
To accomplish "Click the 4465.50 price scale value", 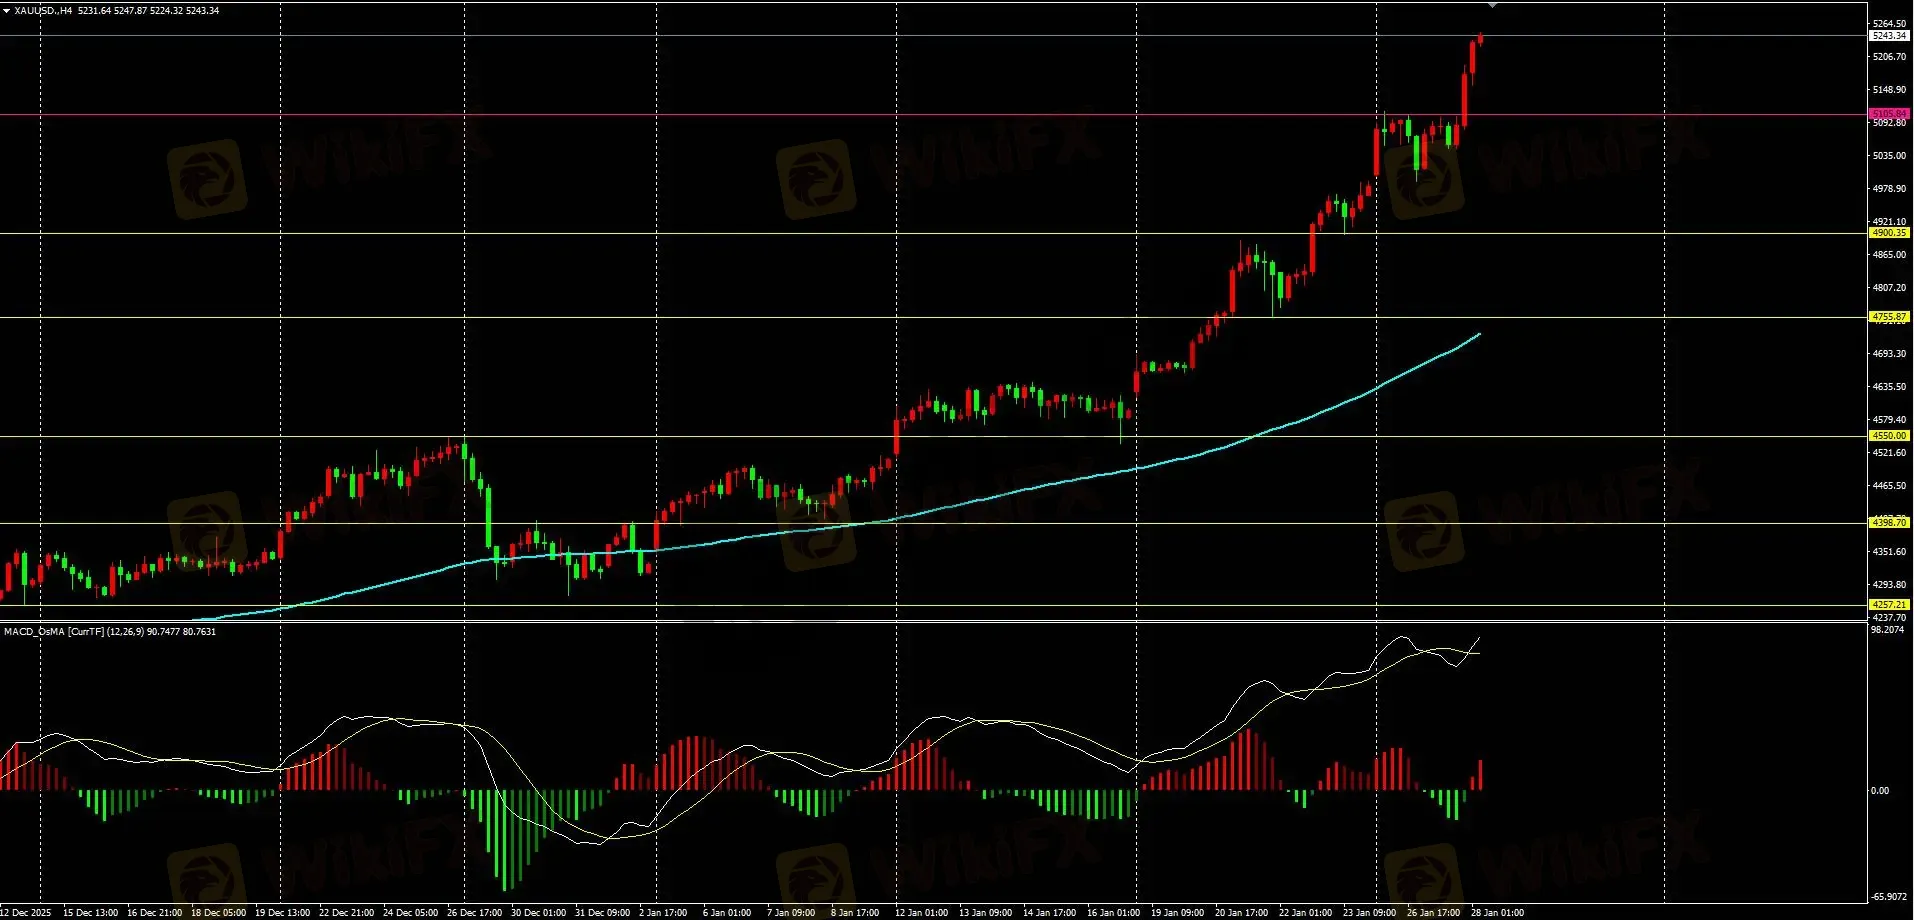I will click(1889, 486).
